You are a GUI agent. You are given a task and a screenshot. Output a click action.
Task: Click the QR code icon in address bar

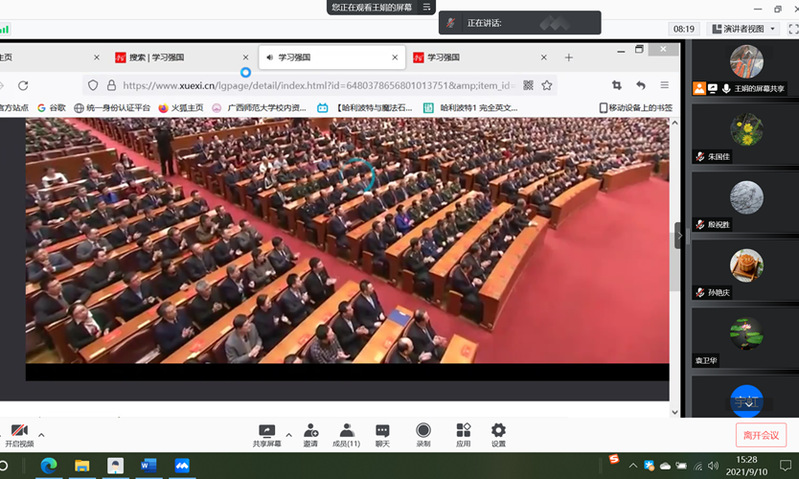click(528, 85)
